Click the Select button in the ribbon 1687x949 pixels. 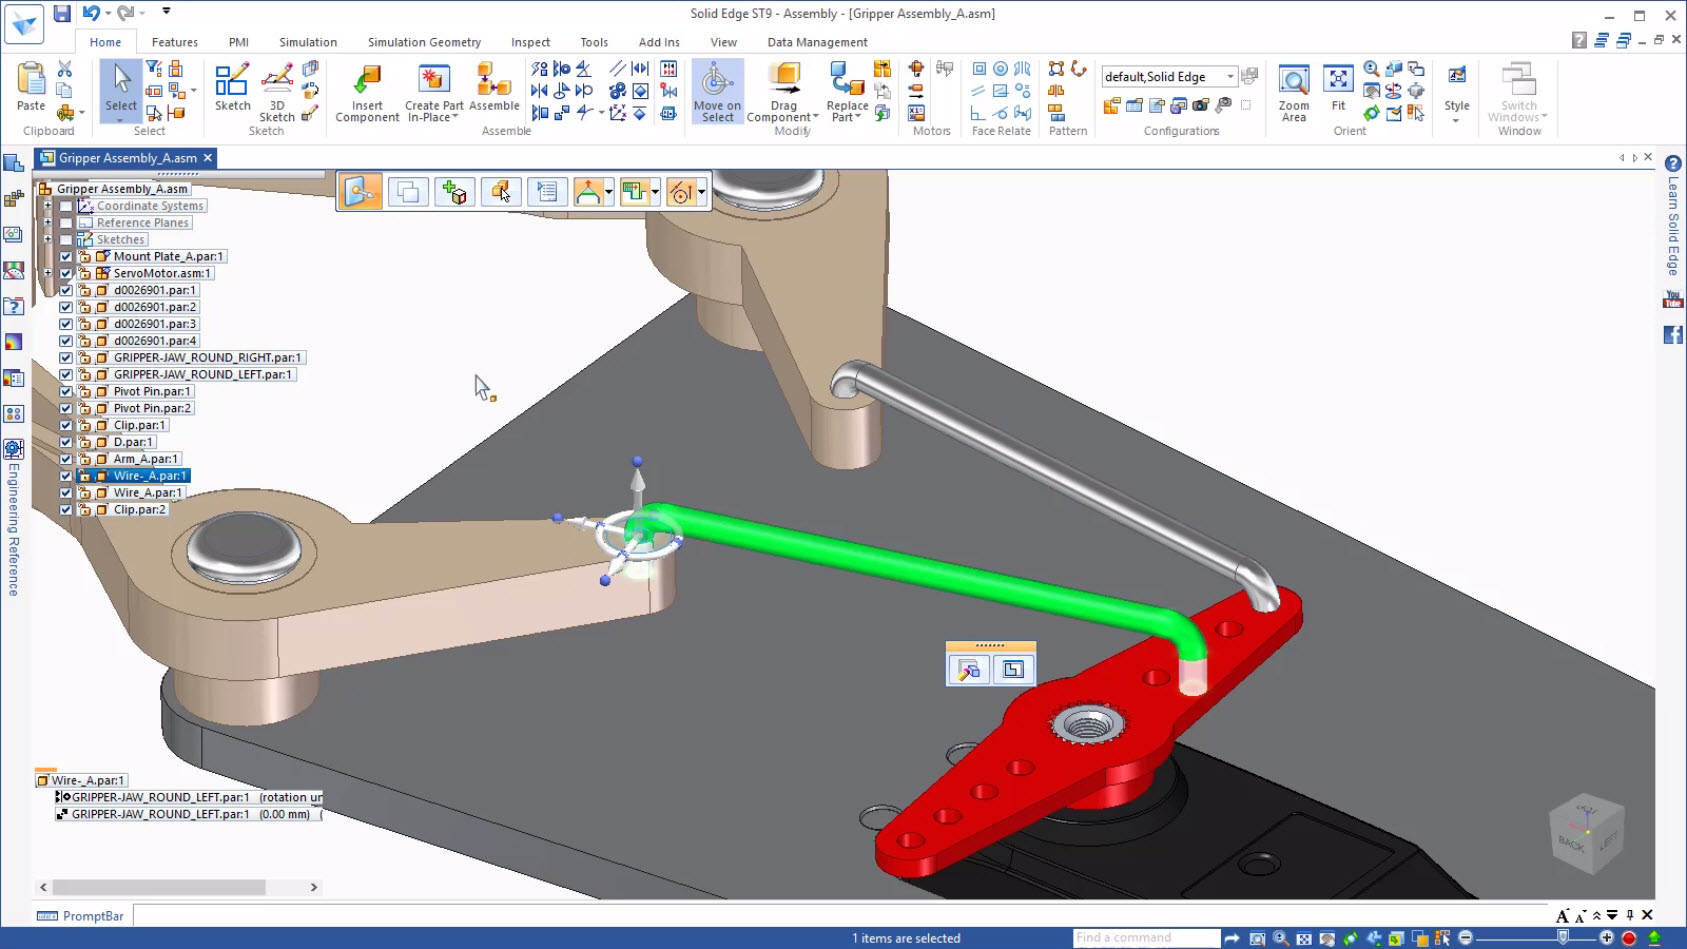point(119,90)
